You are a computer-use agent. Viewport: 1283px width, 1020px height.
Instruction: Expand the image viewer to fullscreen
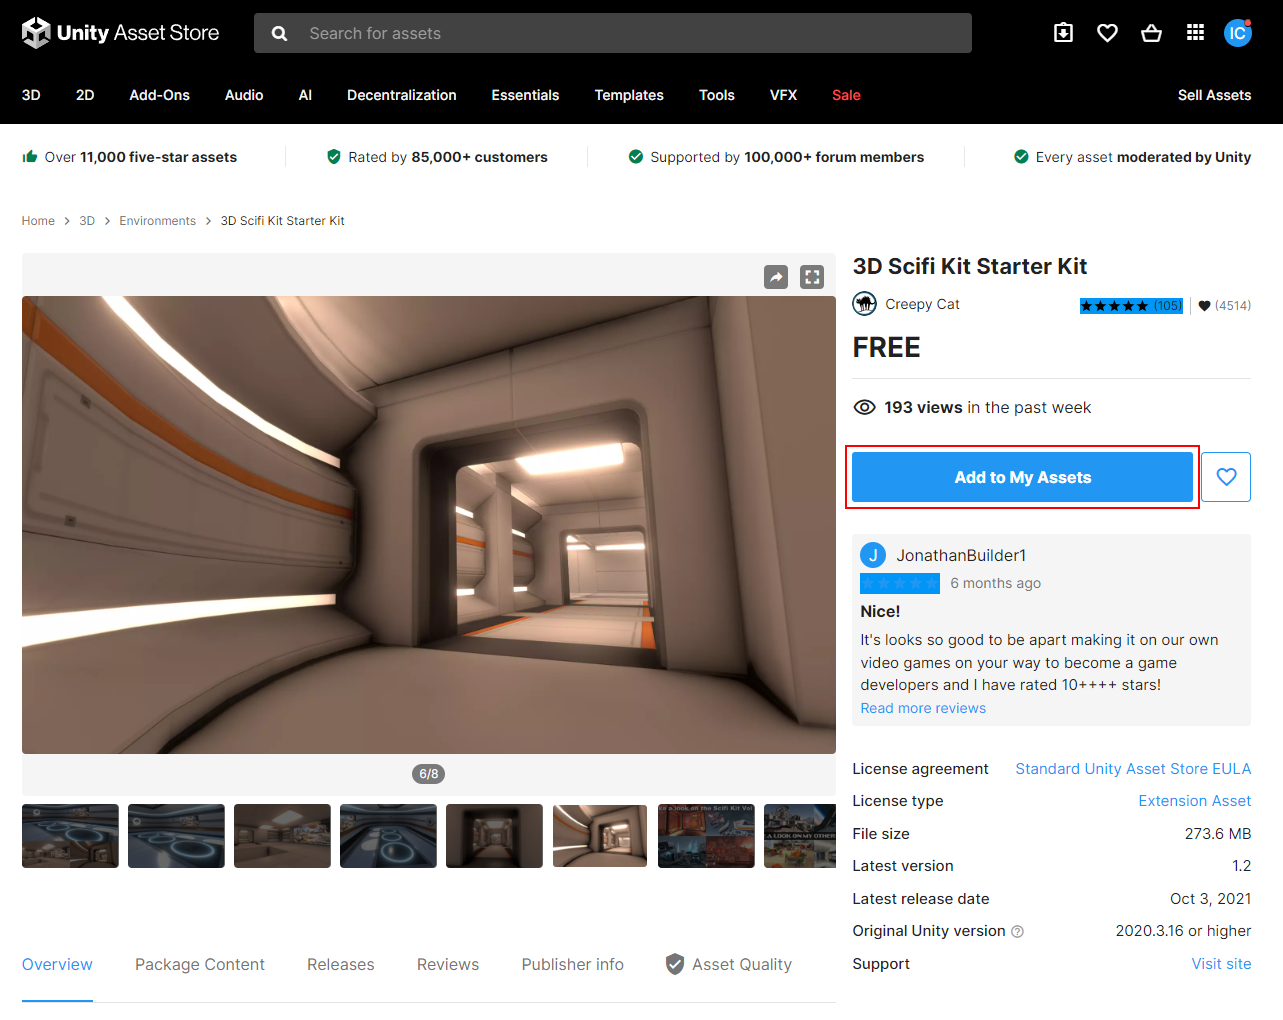tap(812, 277)
